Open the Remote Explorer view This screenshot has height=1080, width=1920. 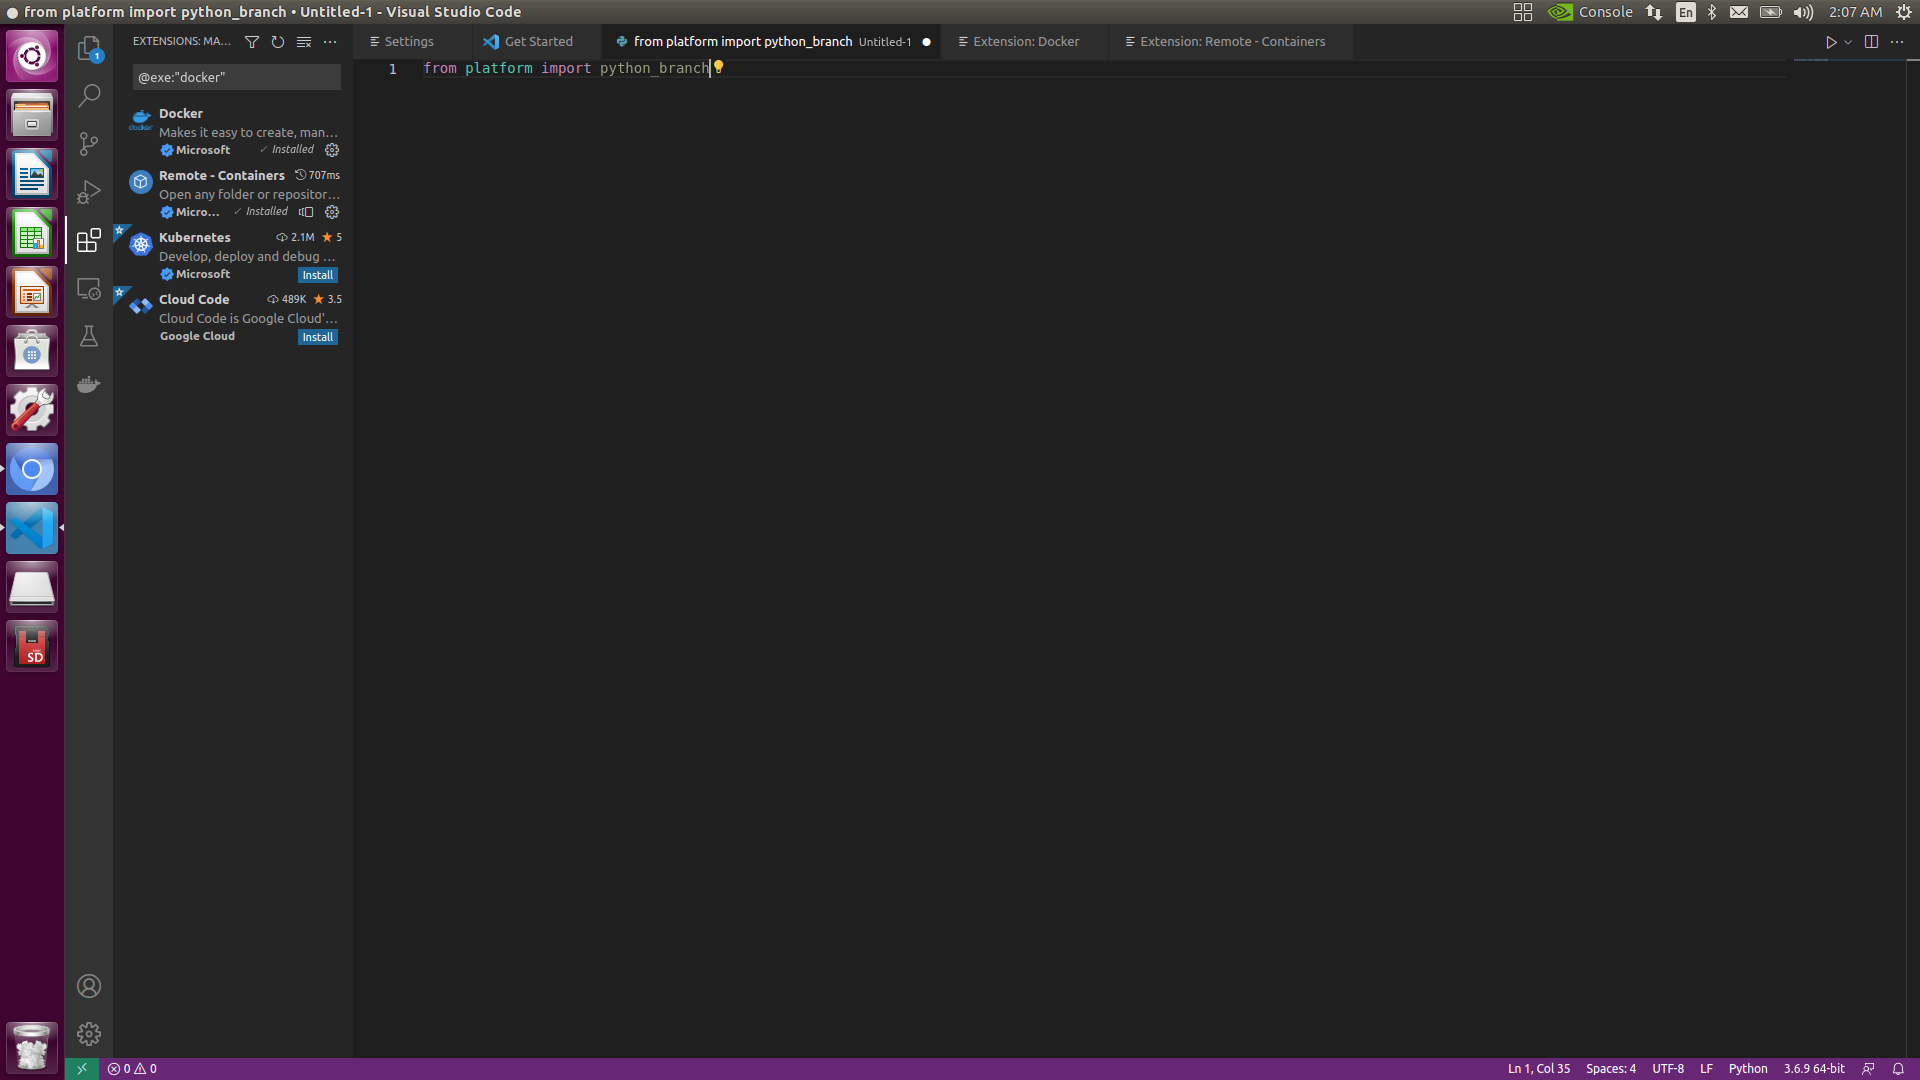point(89,289)
